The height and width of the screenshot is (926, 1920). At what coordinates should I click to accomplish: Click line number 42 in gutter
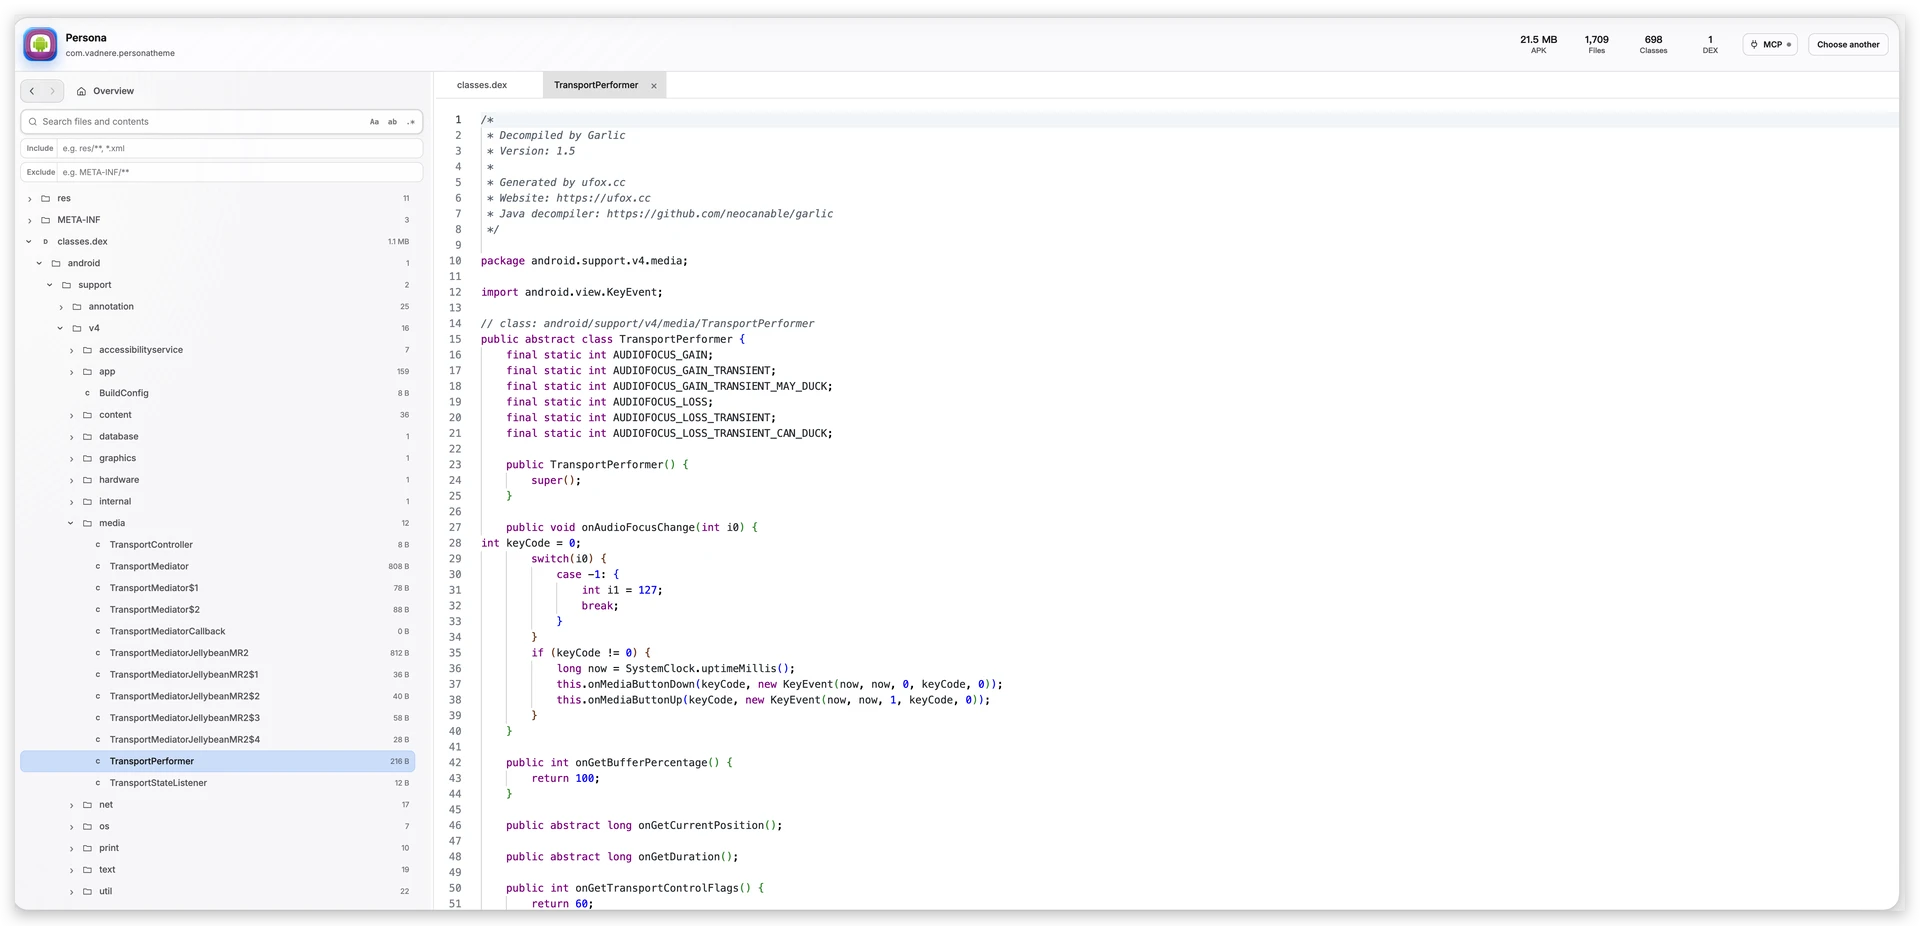pos(455,762)
